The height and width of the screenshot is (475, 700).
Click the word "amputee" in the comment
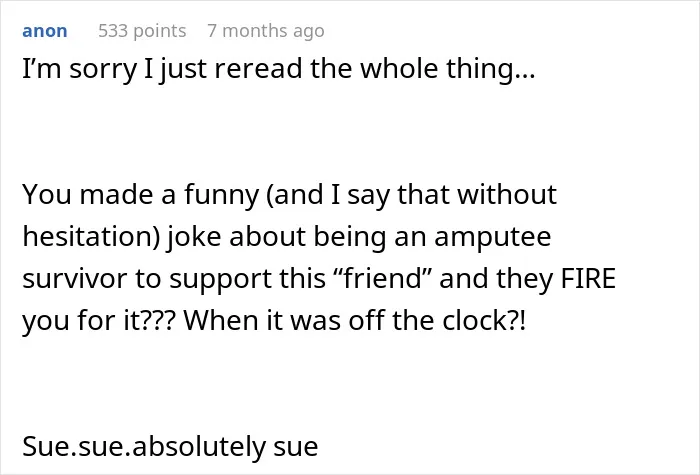pyautogui.click(x=492, y=237)
